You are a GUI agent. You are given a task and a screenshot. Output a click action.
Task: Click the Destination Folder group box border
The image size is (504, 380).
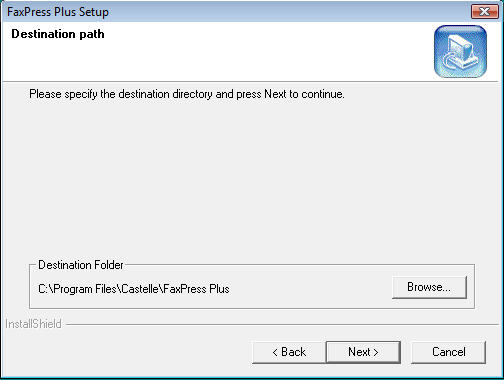[x=252, y=308]
